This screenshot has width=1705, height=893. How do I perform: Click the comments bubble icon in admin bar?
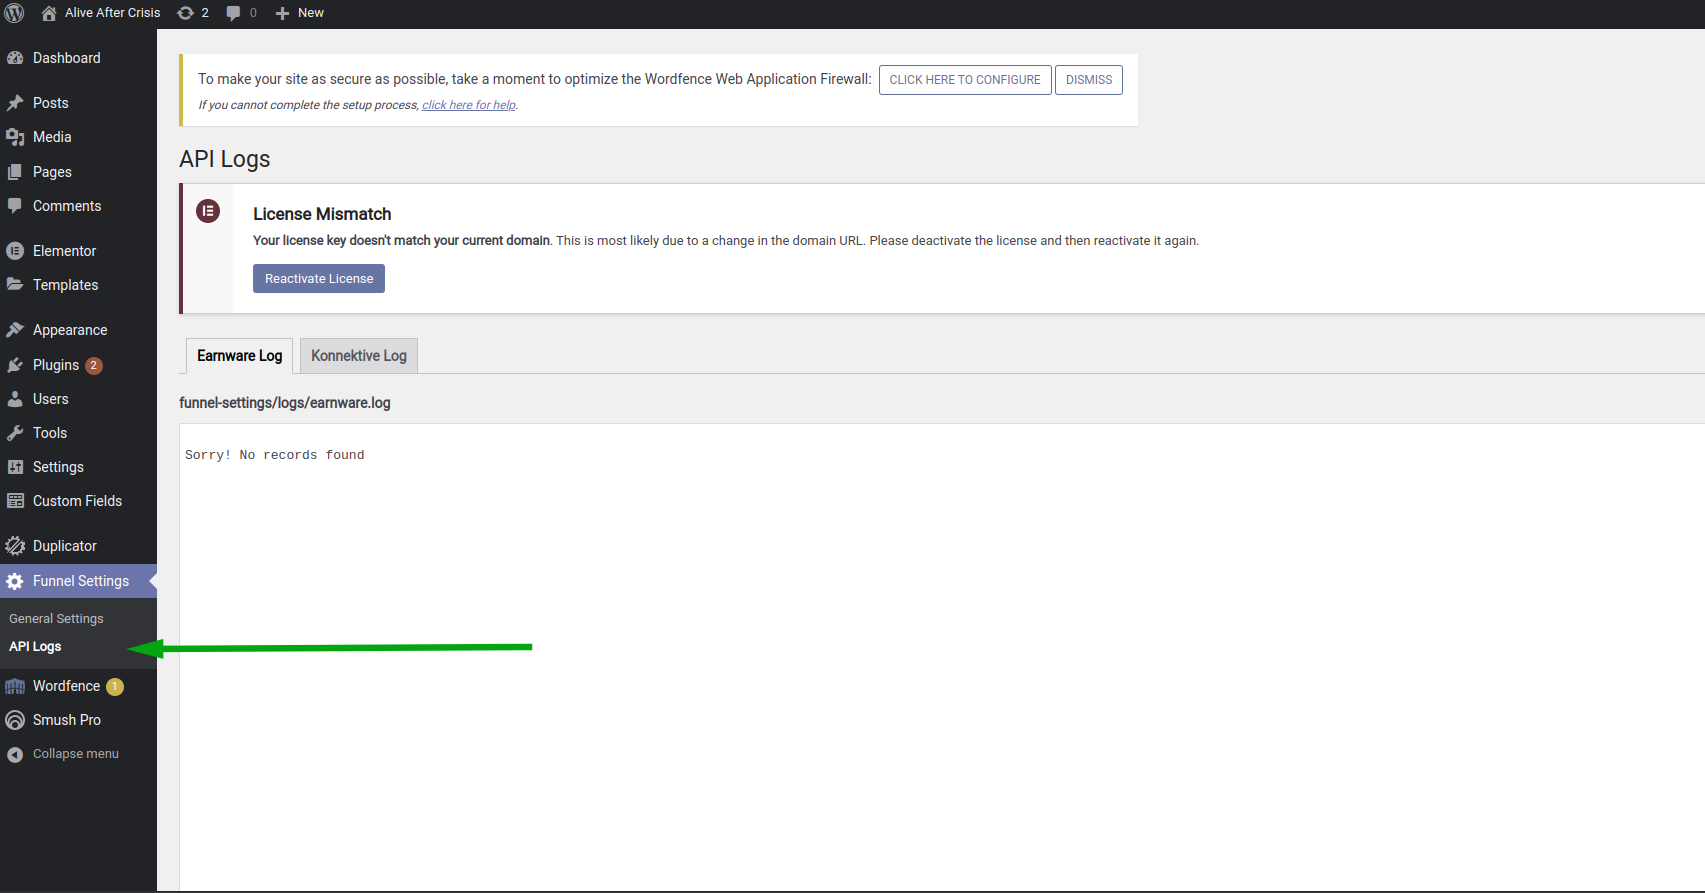pyautogui.click(x=234, y=13)
